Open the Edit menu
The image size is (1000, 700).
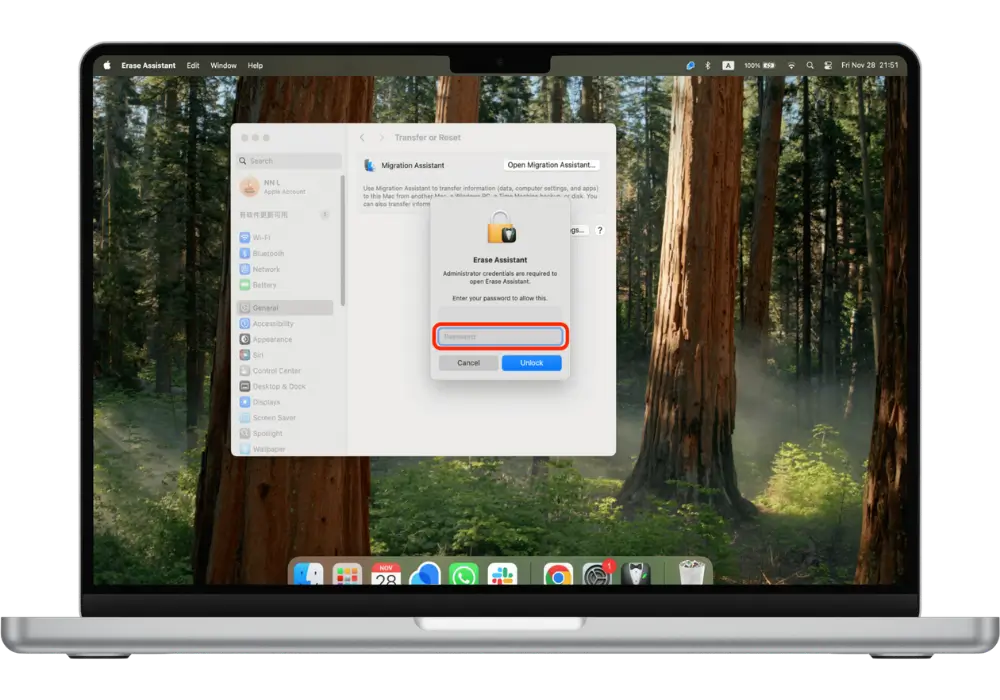(192, 65)
